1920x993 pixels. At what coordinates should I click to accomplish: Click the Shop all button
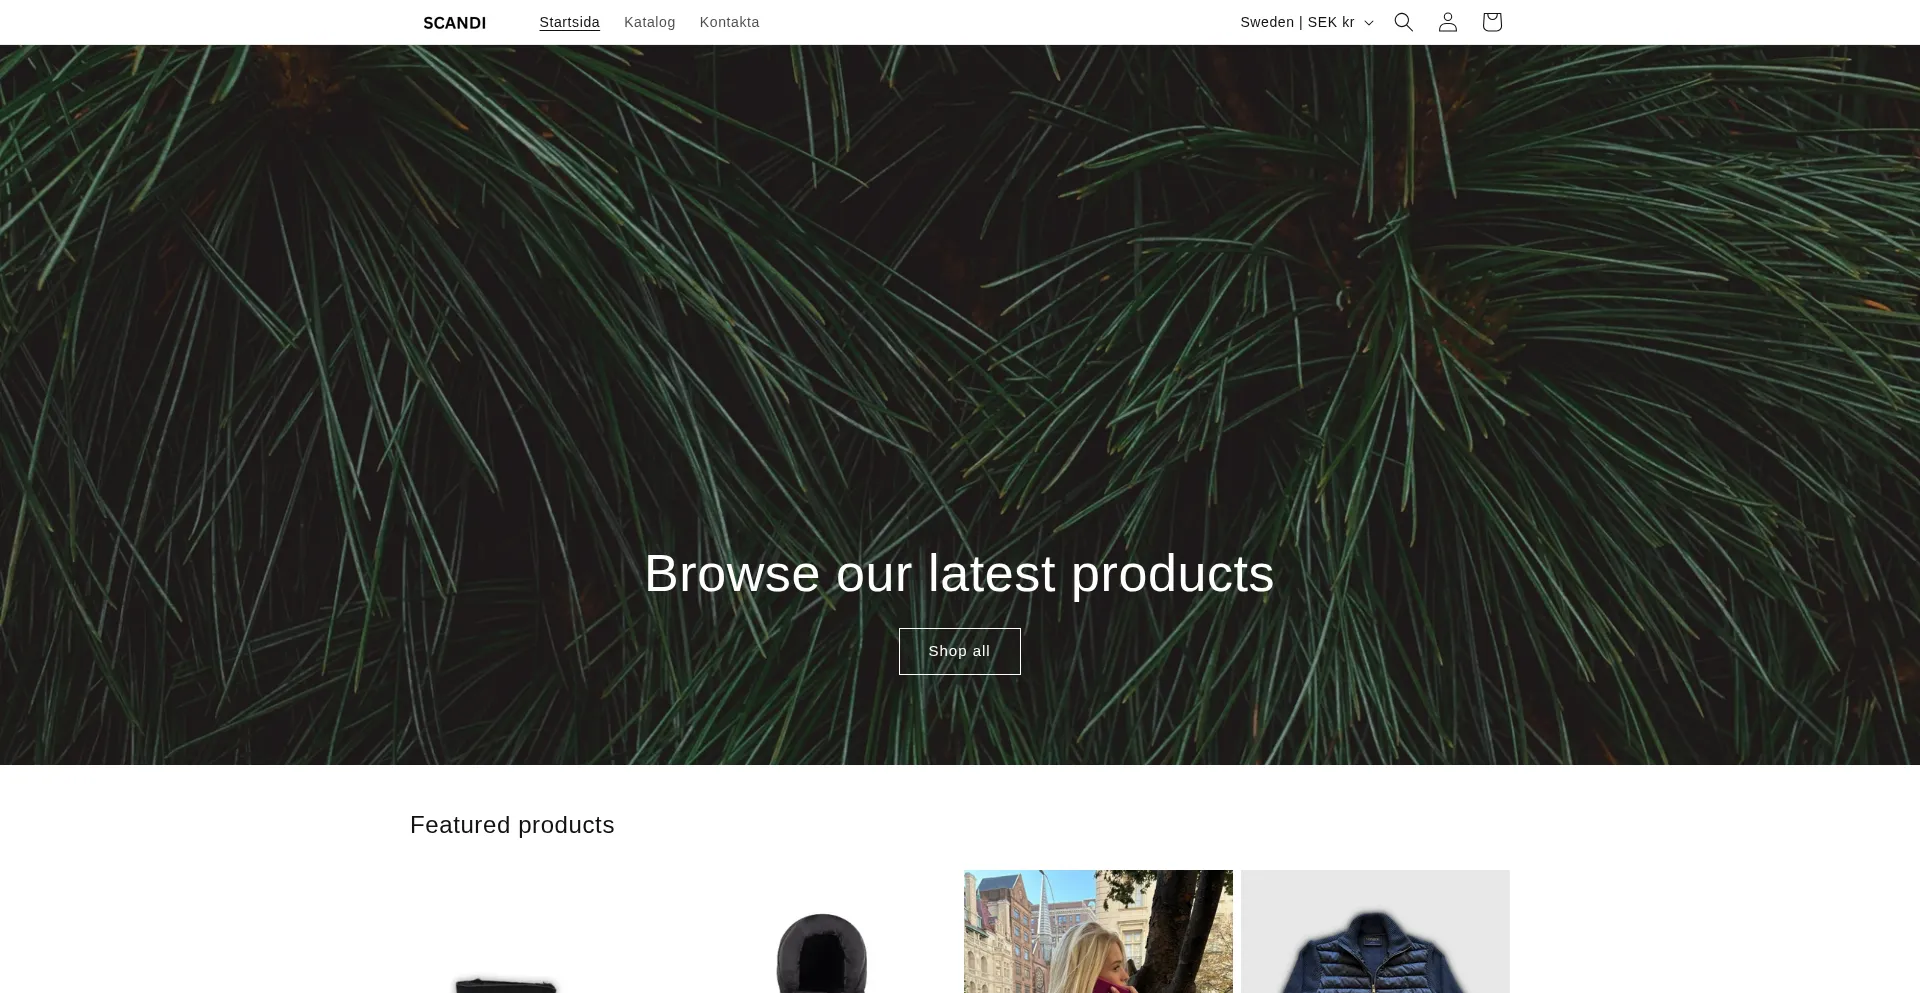point(959,651)
